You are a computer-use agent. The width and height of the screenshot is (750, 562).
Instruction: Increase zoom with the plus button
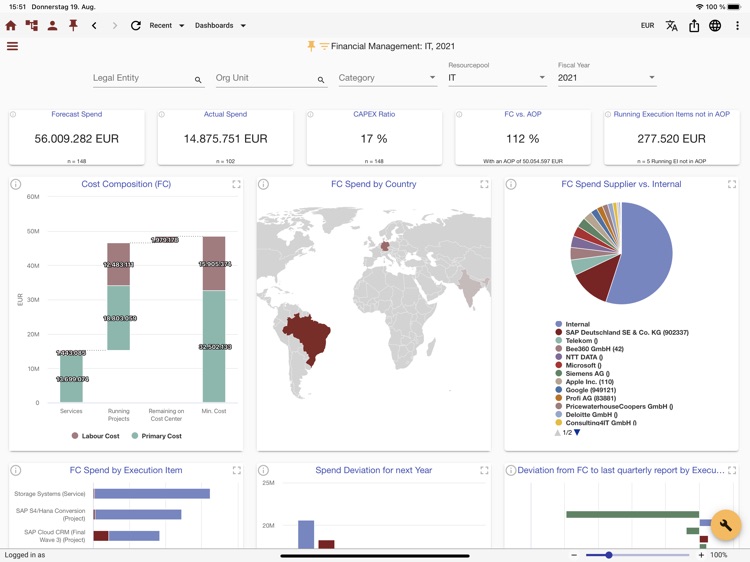coord(701,555)
